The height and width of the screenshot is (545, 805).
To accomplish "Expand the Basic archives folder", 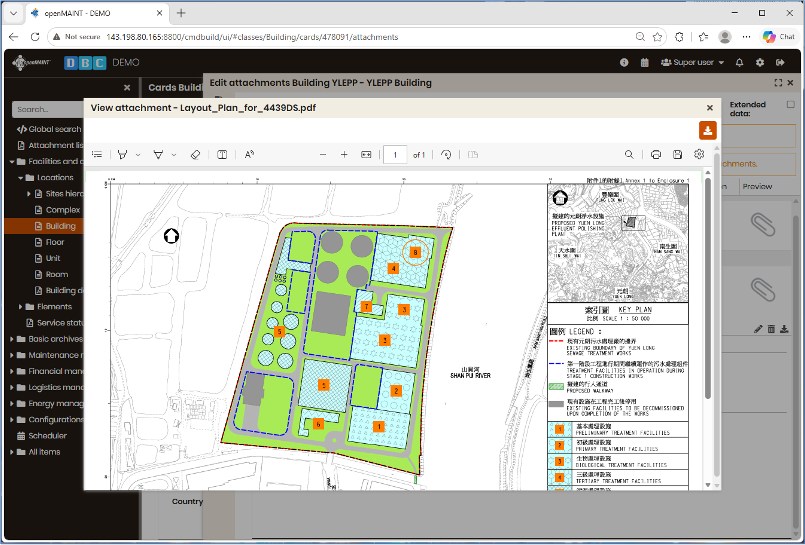I will tap(12, 339).
